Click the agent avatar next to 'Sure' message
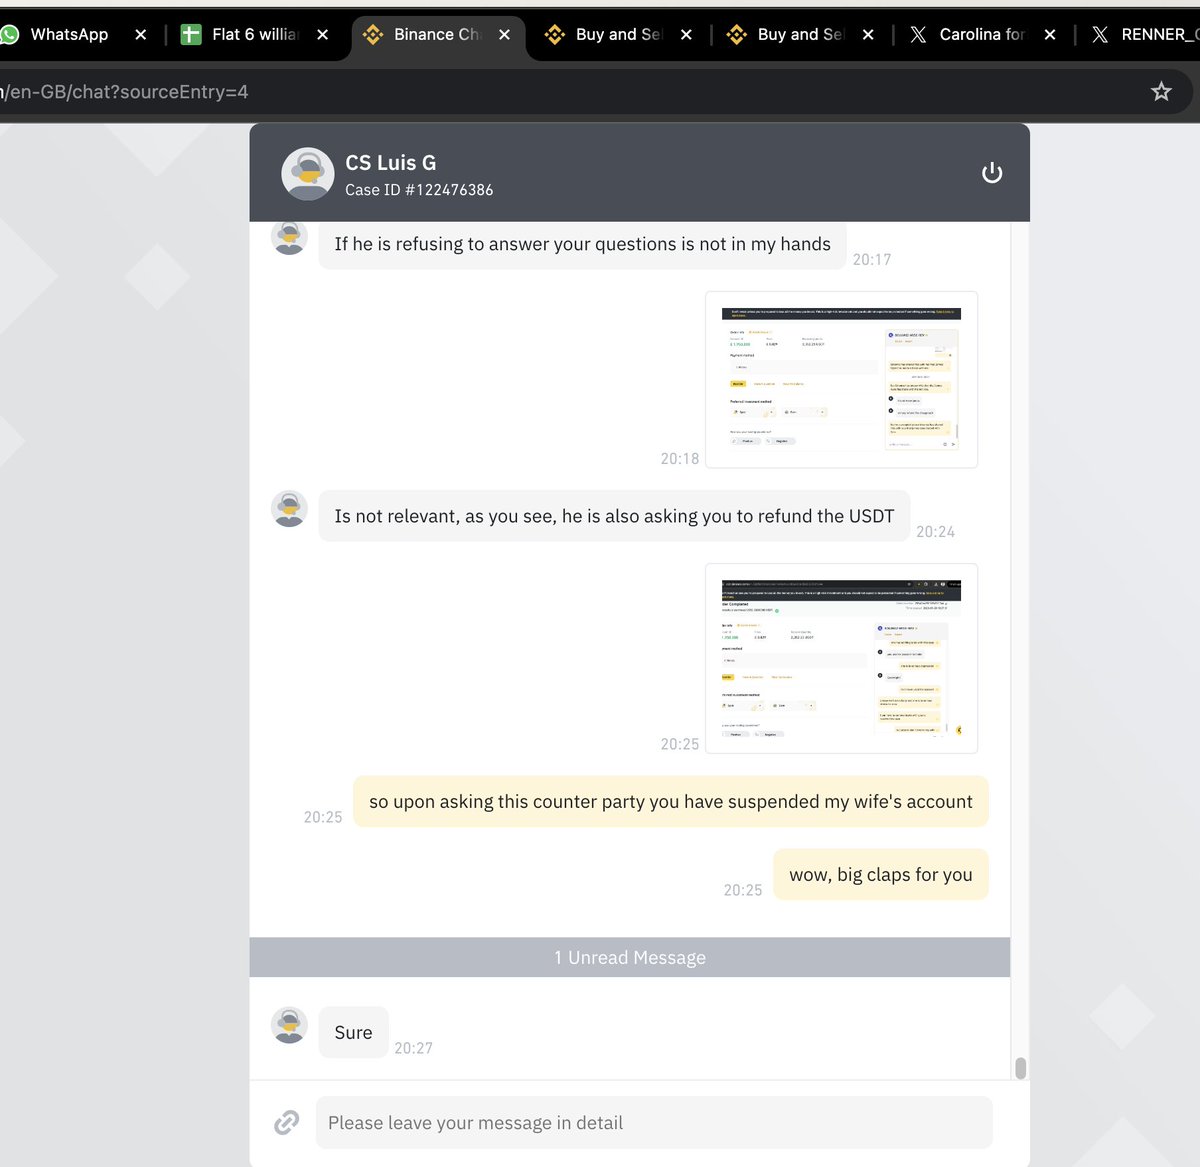 pos(288,1025)
